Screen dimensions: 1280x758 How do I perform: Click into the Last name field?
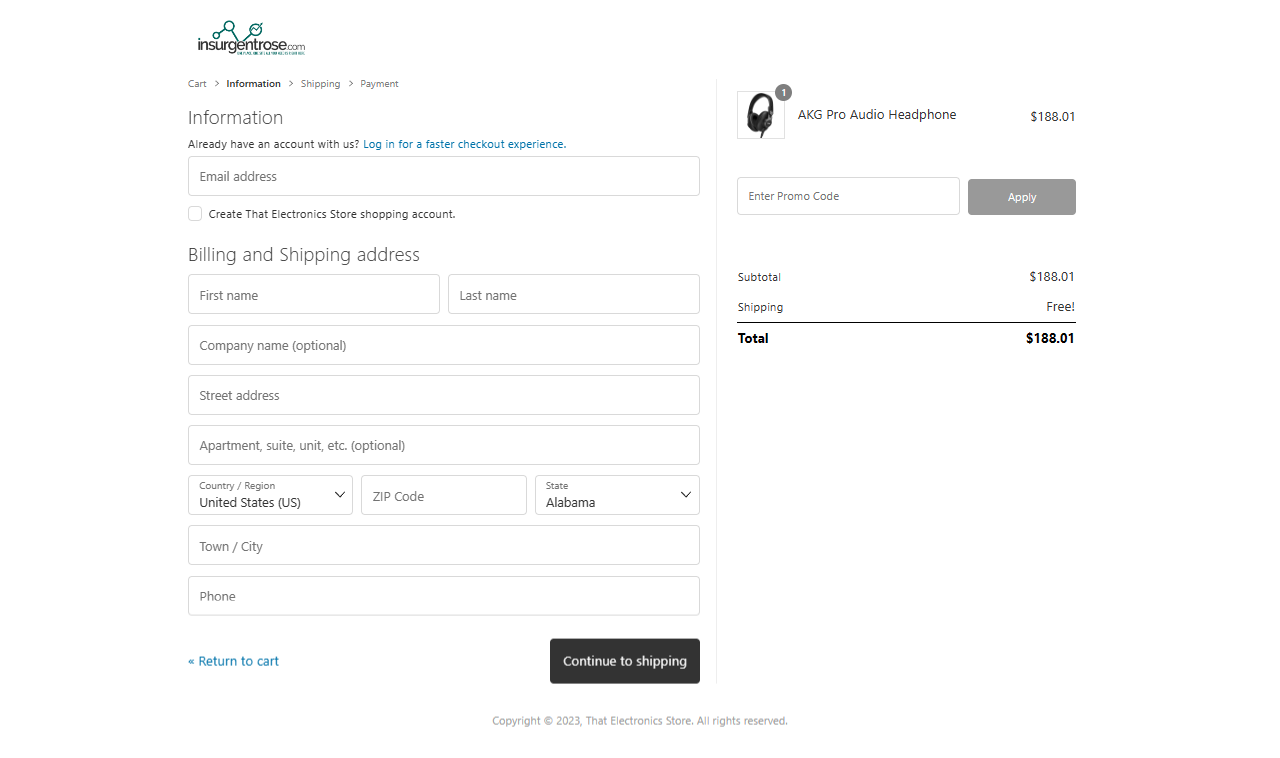click(574, 295)
